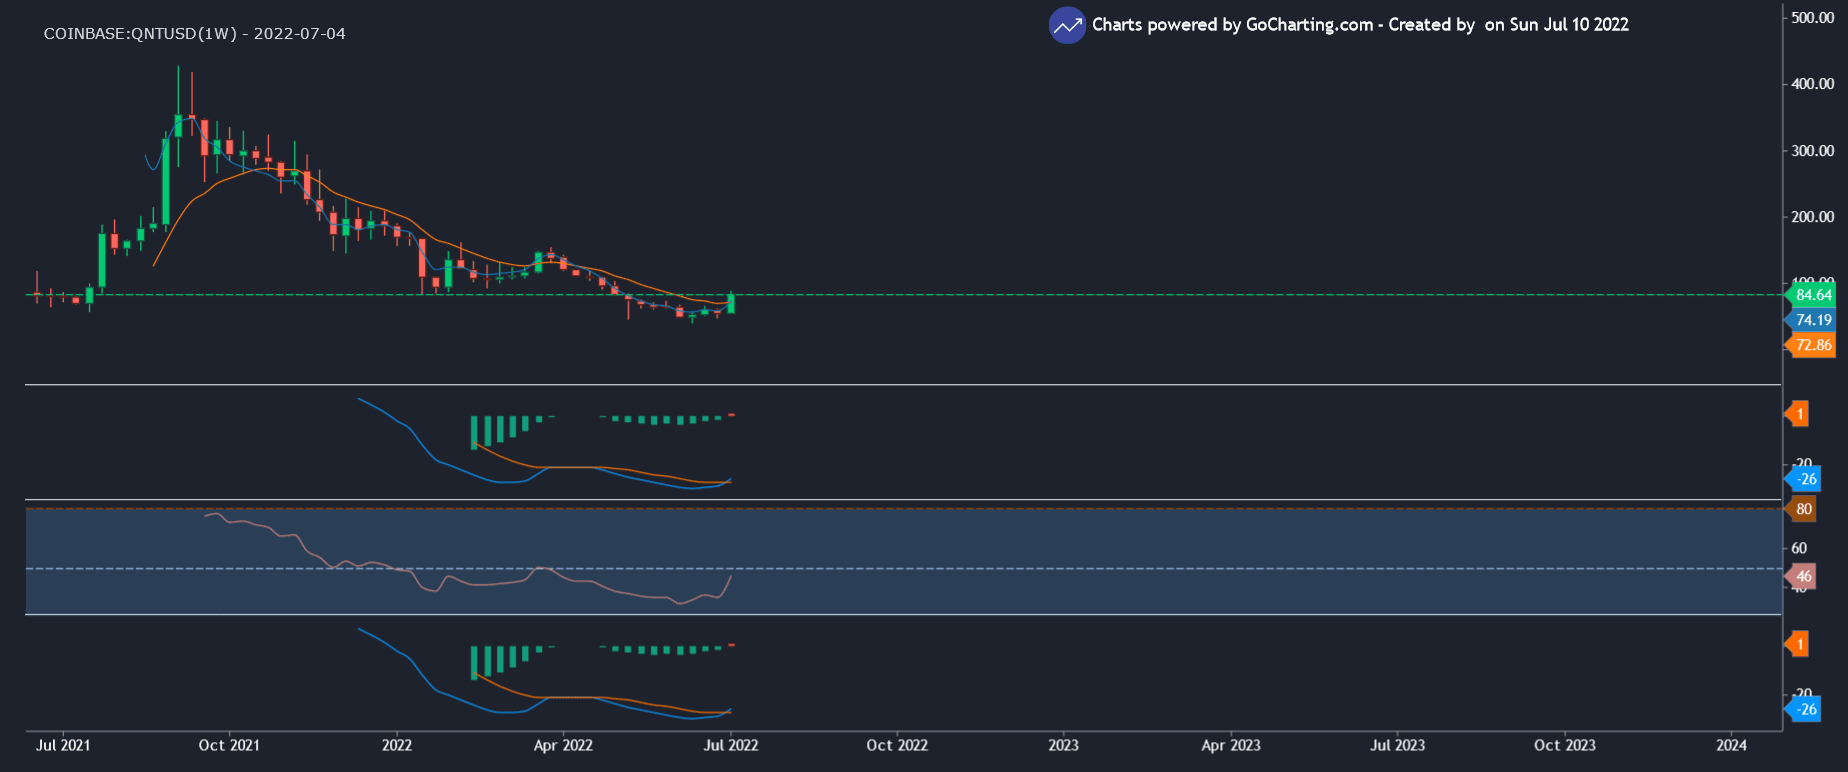Open the GoCharting.com credit text
The height and width of the screenshot is (772, 1848).
click(x=1359, y=25)
